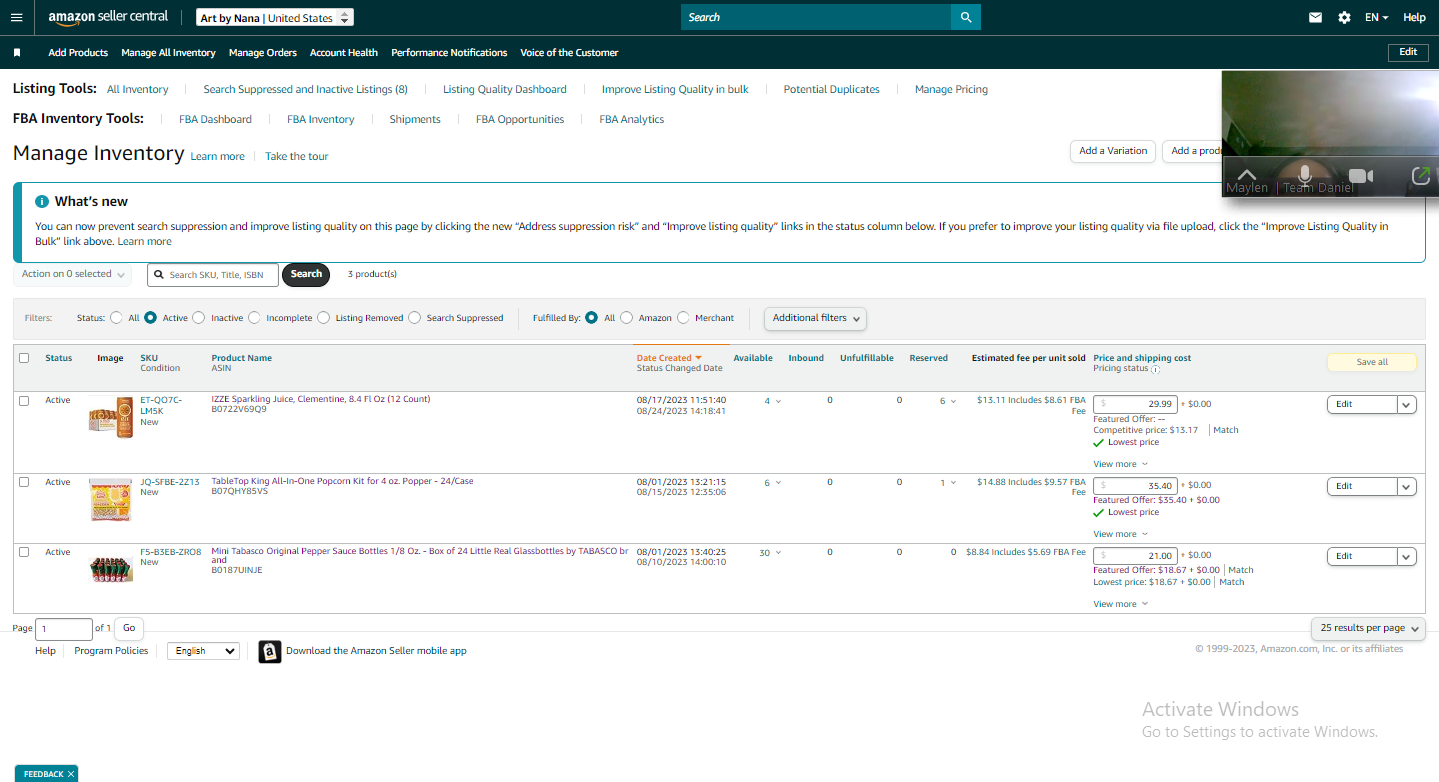Viewport: 1439px width, 782px height.
Task: Click the Save all button
Action: click(1372, 362)
